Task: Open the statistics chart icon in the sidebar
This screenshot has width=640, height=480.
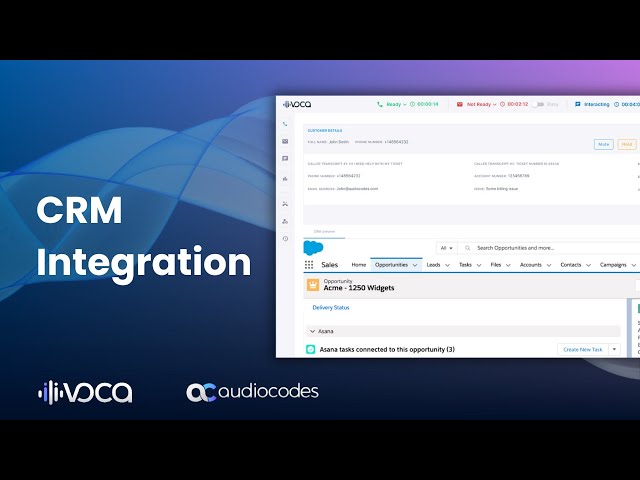Action: click(x=285, y=179)
